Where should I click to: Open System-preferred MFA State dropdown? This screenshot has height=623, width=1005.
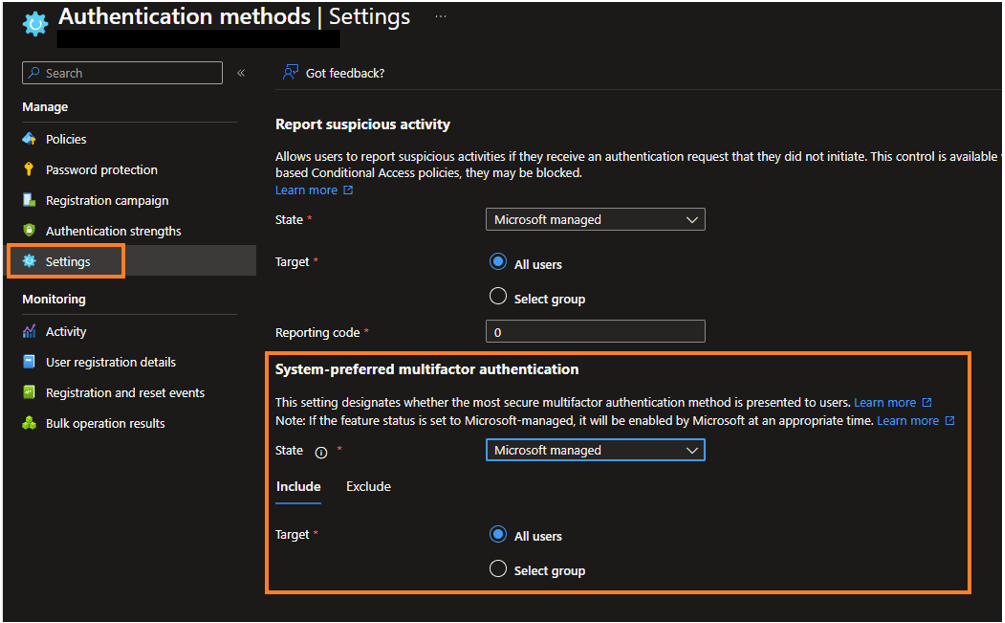click(x=595, y=450)
